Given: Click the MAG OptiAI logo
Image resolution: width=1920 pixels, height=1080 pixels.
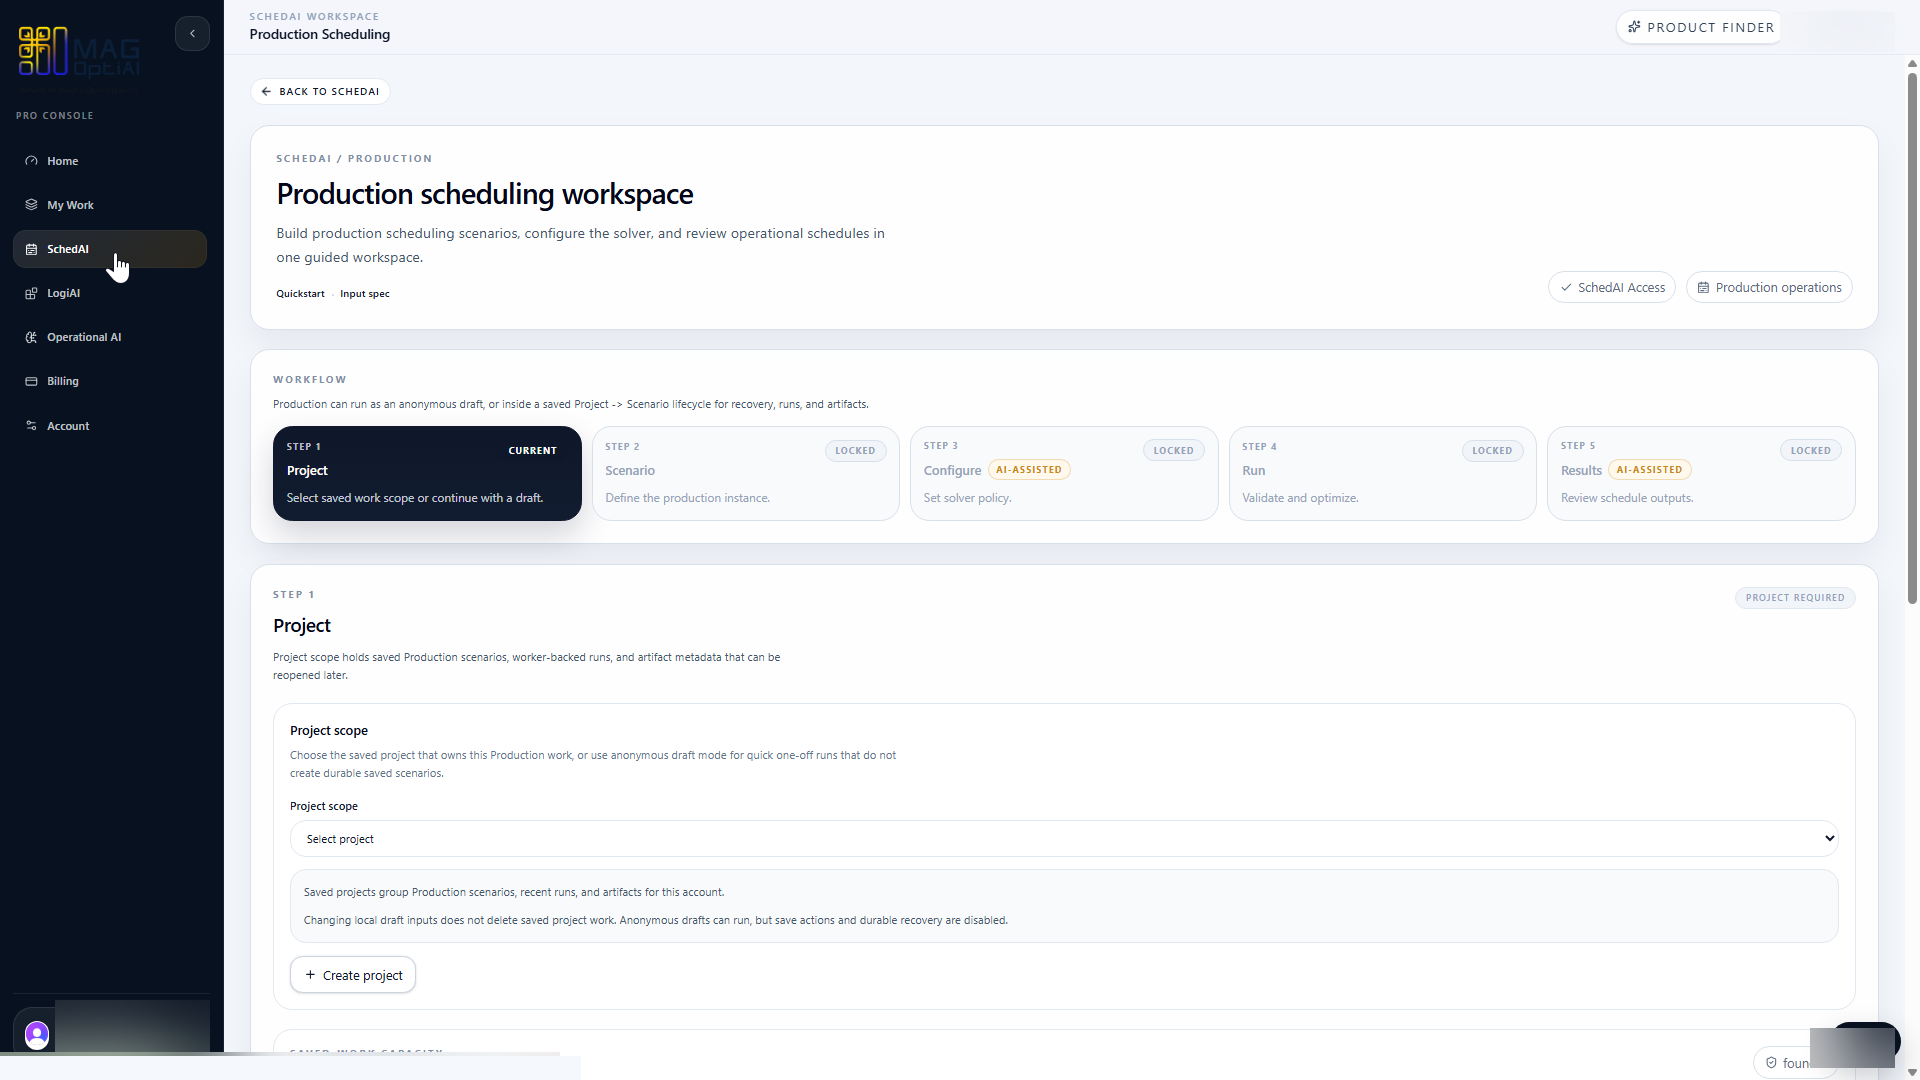Looking at the screenshot, I should click(x=79, y=52).
